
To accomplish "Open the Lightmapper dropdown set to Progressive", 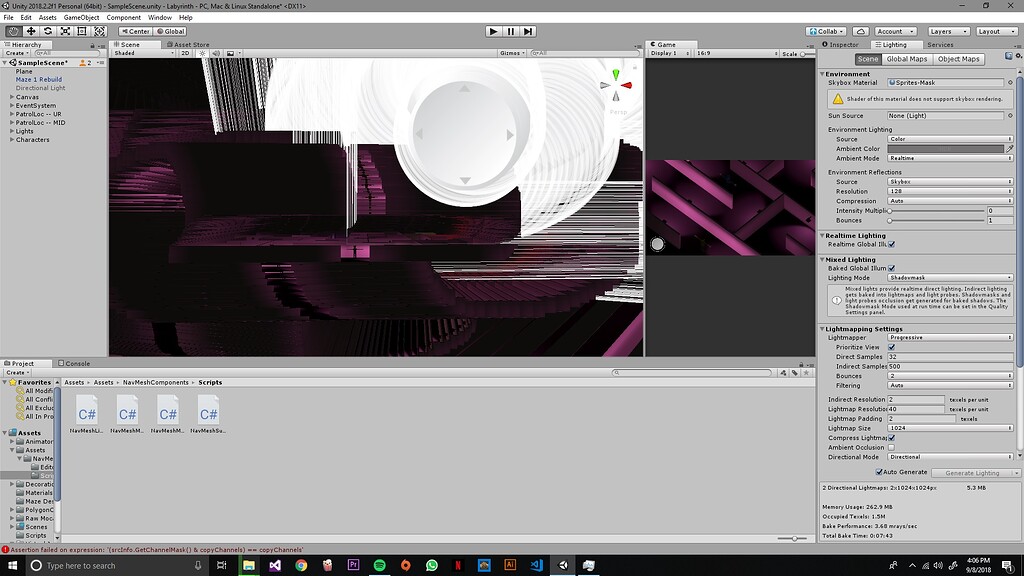I will coord(950,338).
